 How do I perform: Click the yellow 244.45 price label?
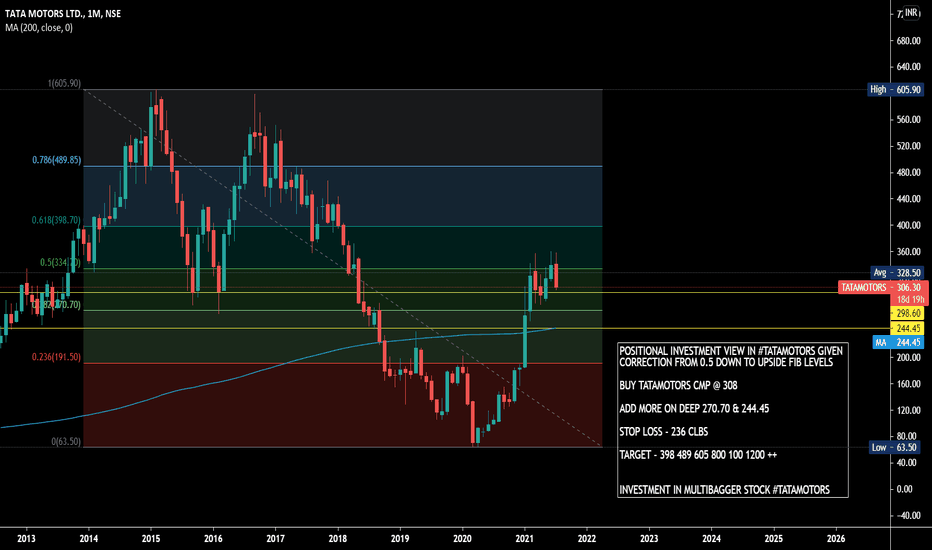(x=907, y=328)
